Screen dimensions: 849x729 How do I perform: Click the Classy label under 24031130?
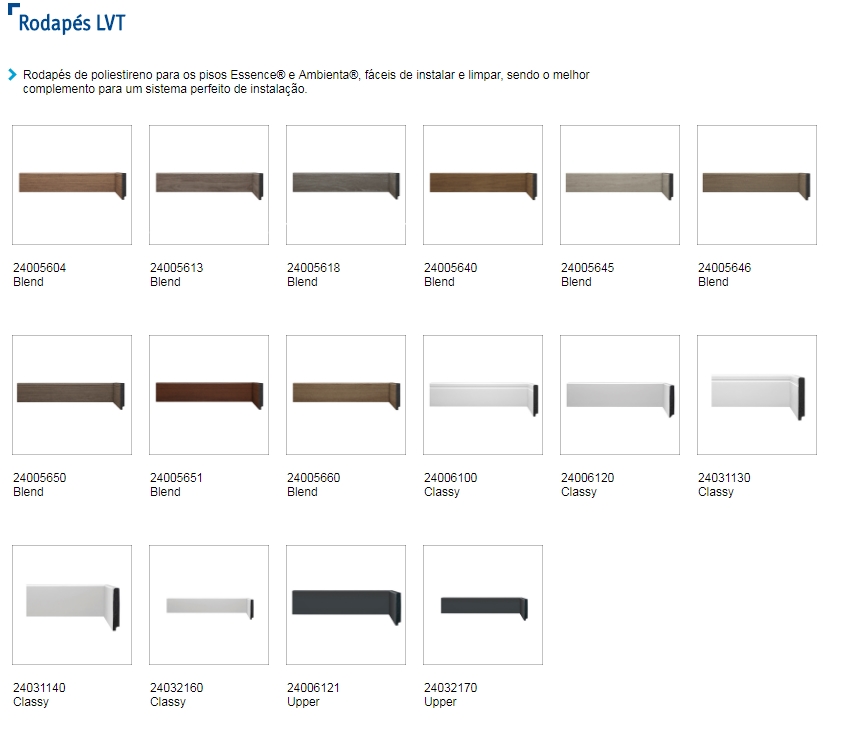click(x=716, y=492)
